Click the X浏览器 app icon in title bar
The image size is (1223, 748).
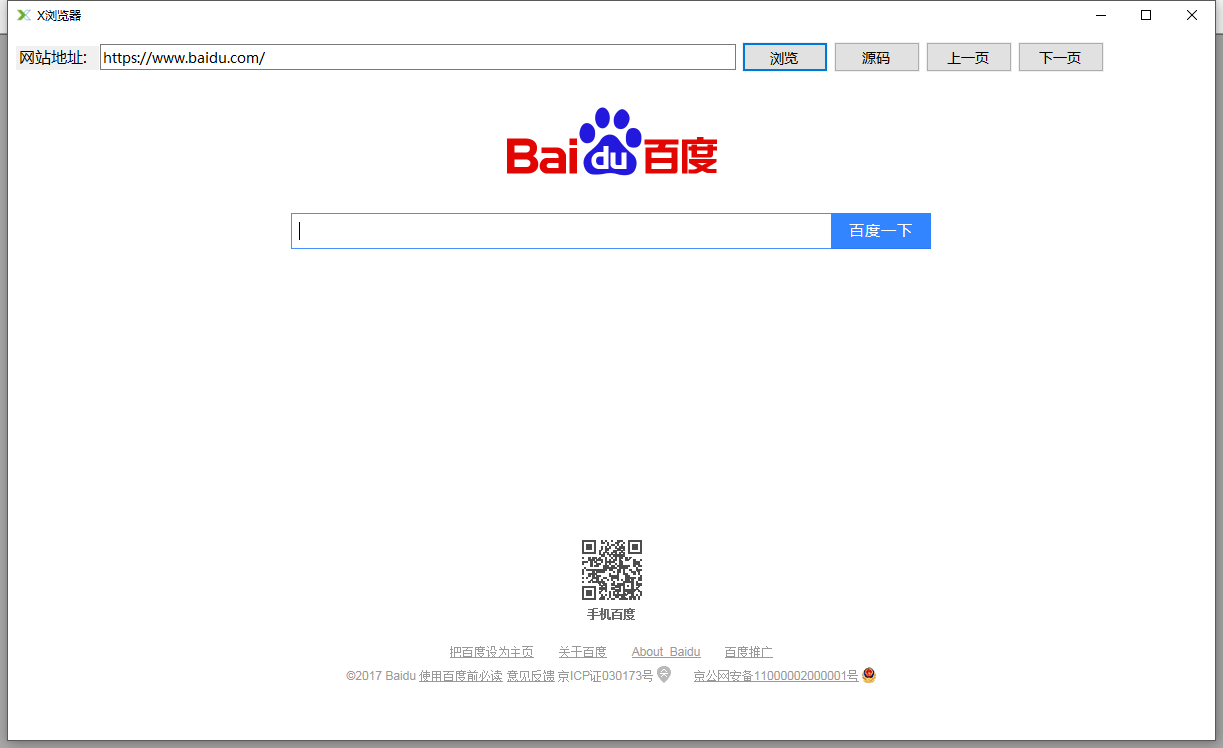[x=24, y=15]
